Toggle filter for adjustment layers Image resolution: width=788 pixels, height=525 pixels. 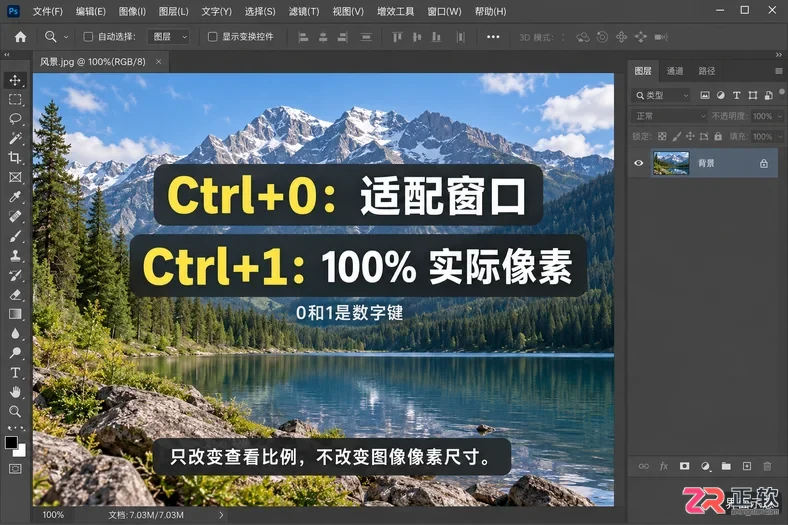(x=721, y=95)
